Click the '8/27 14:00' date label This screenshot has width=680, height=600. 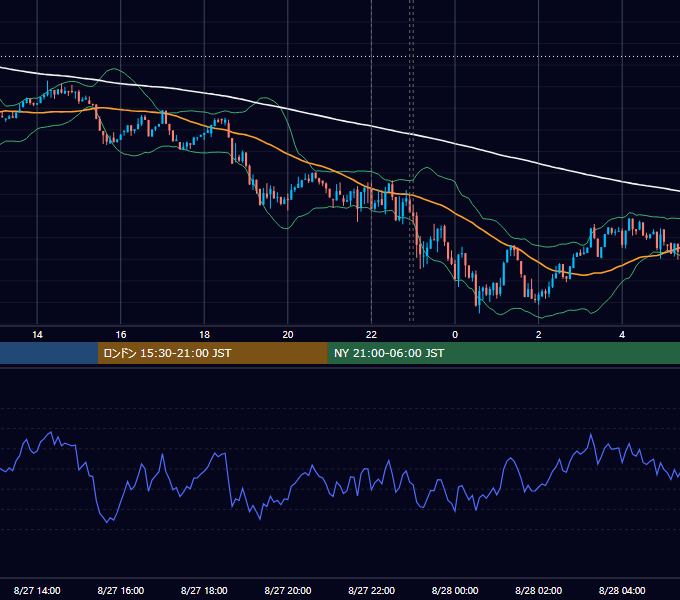point(37,590)
